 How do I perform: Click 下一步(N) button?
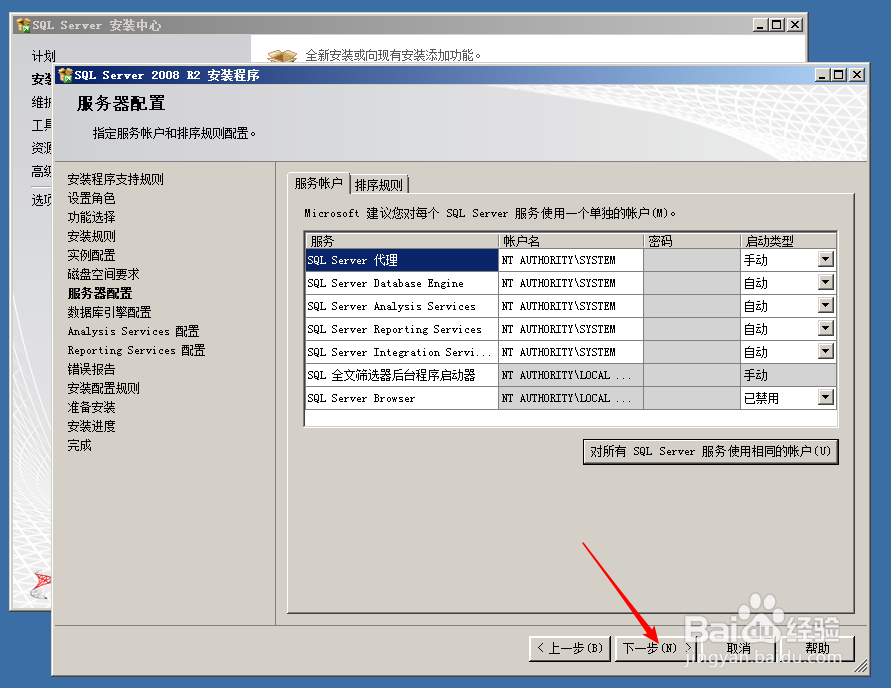click(x=657, y=648)
